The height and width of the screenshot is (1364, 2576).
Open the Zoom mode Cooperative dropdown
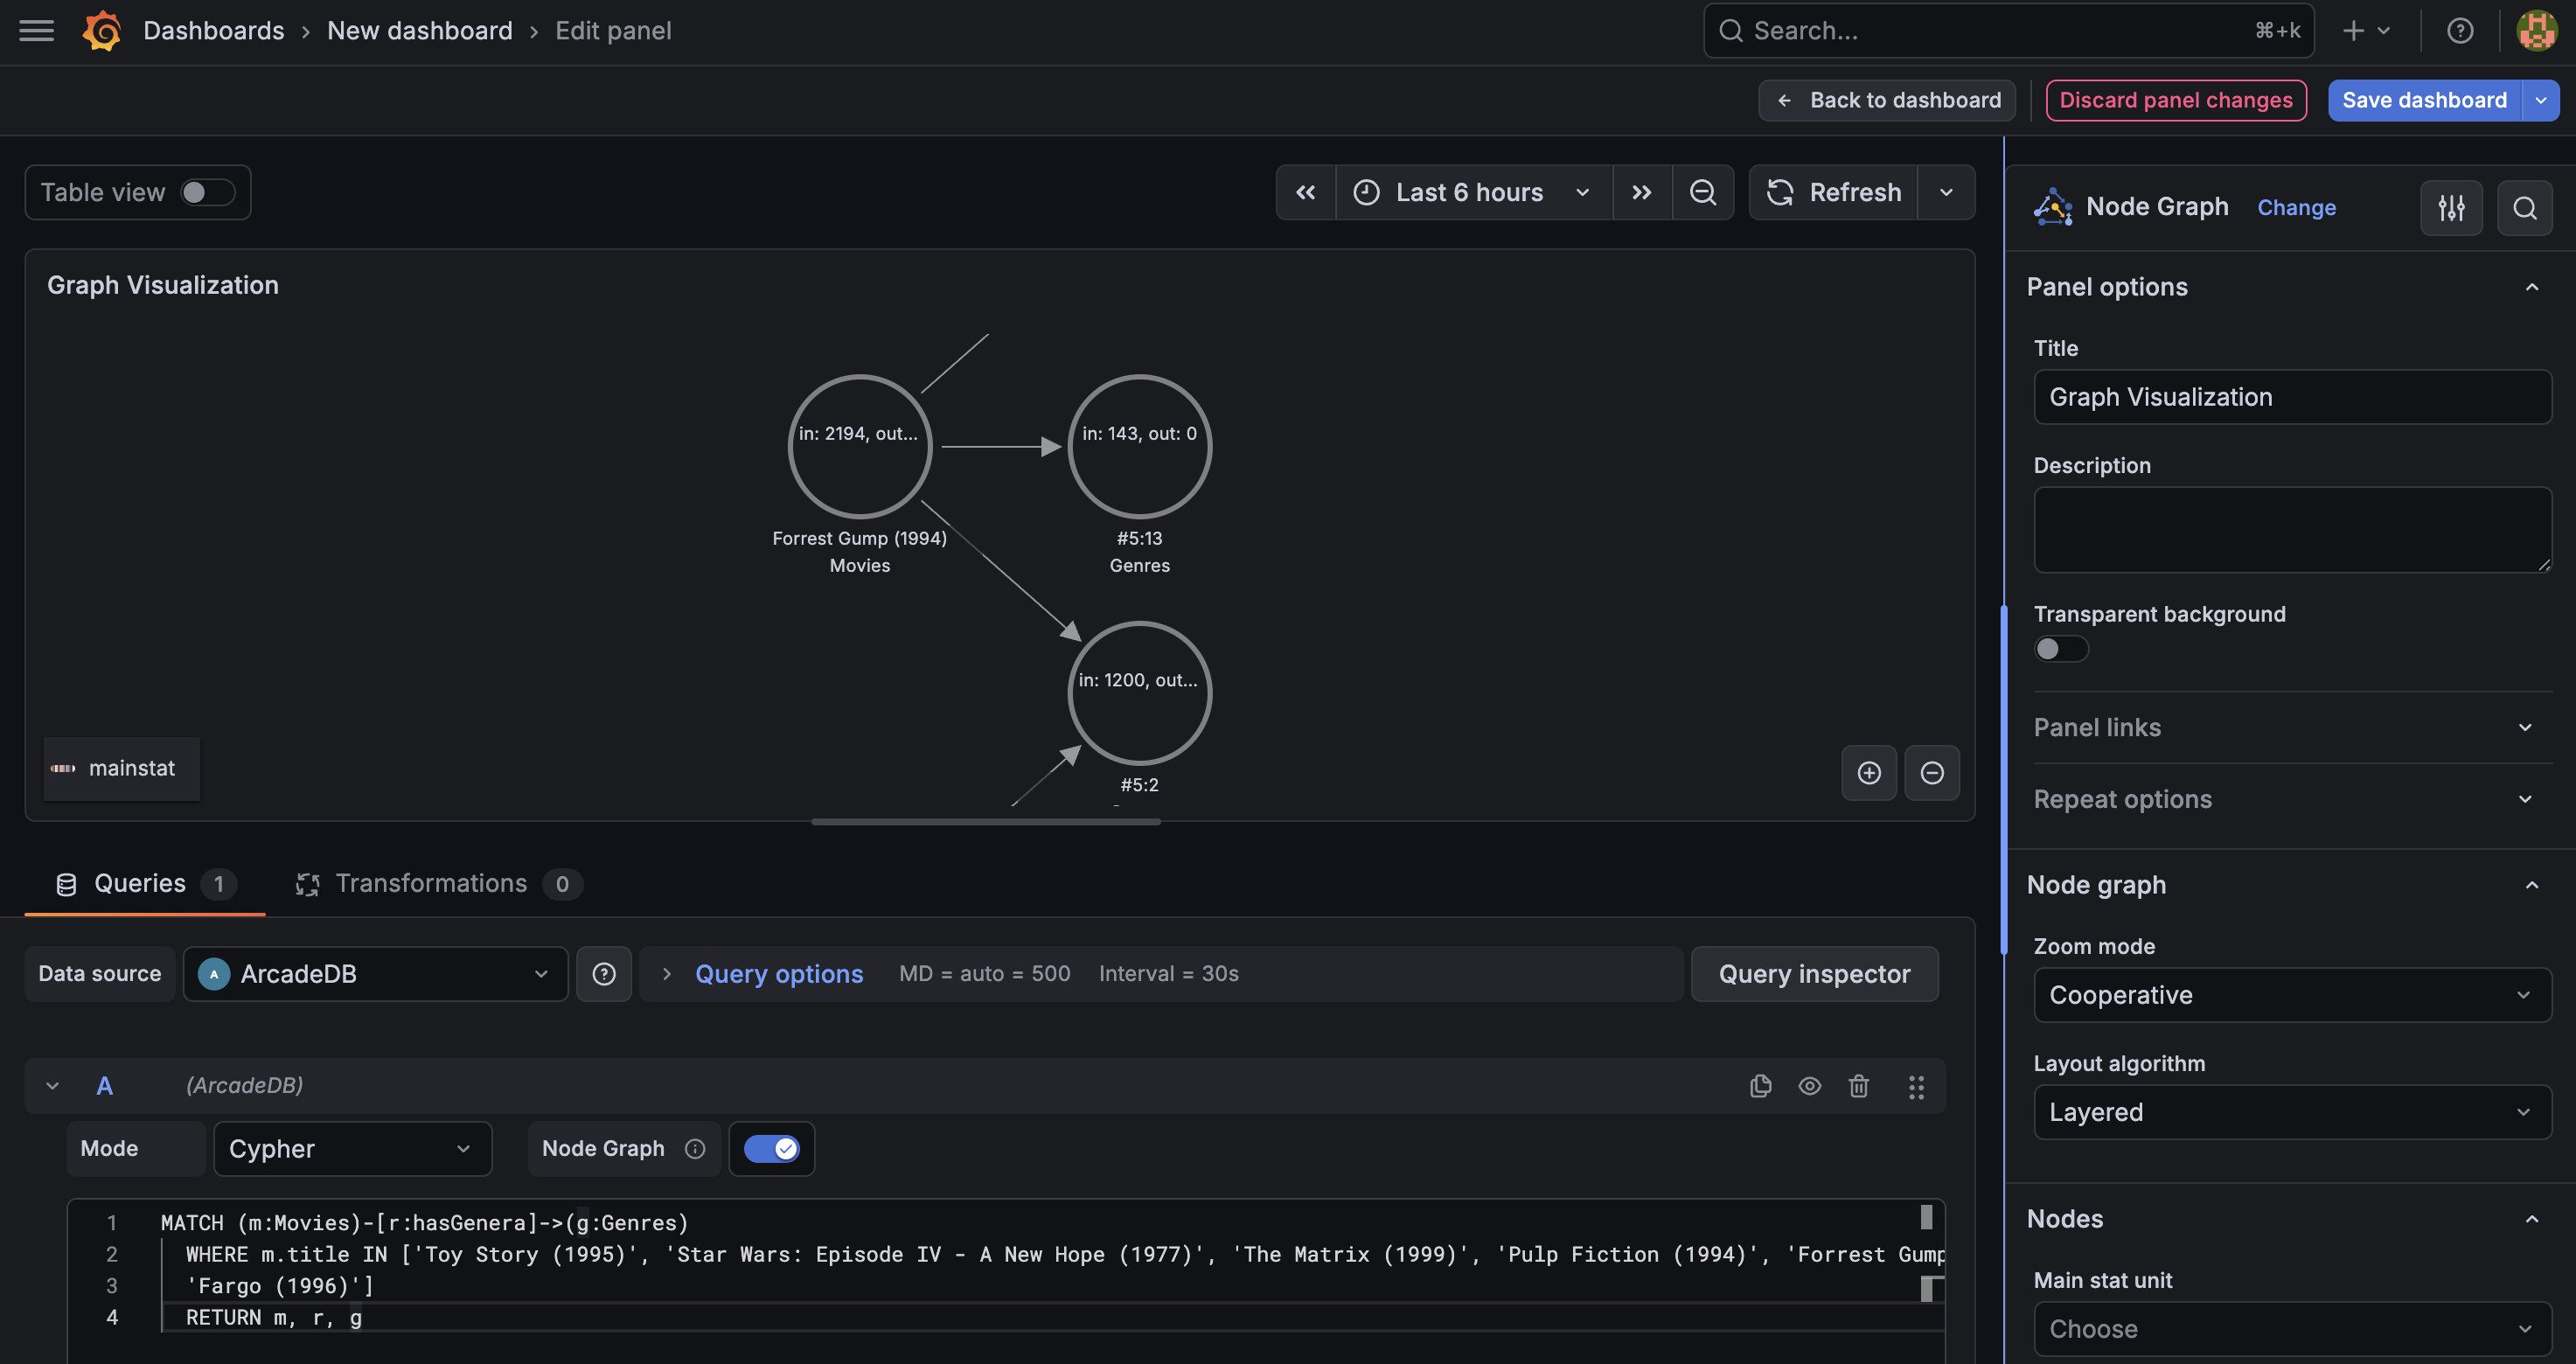(x=2292, y=995)
